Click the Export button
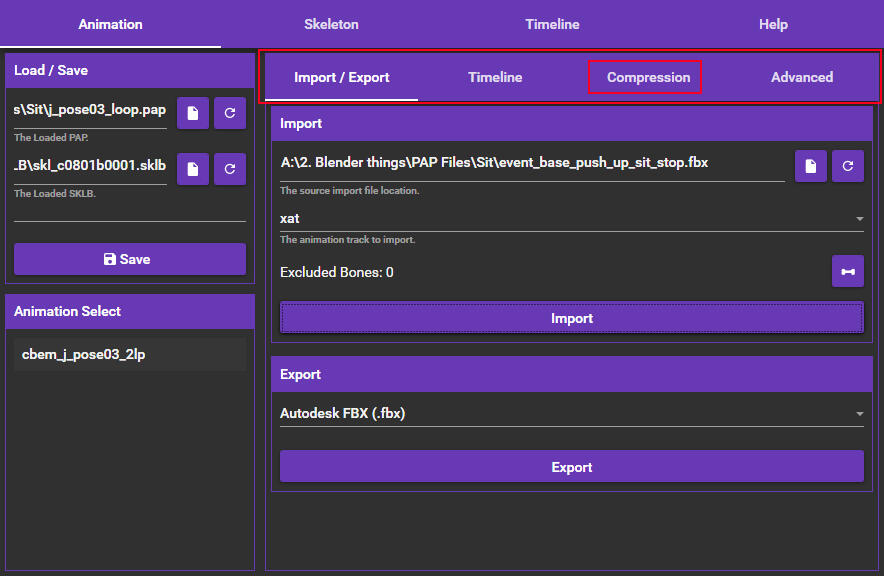Image resolution: width=884 pixels, height=576 pixels. click(x=571, y=467)
